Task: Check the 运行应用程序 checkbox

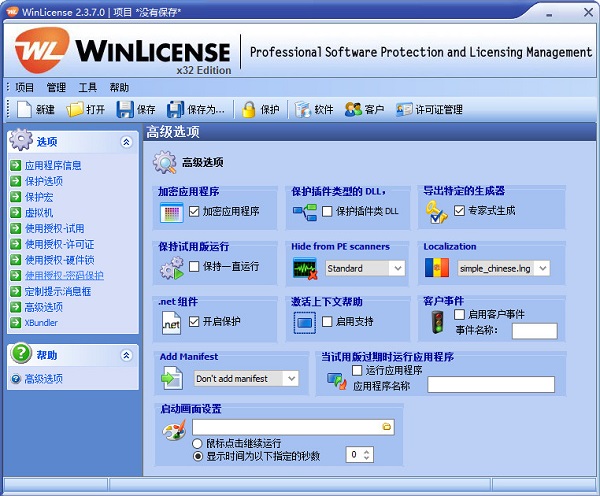Action: (x=357, y=370)
